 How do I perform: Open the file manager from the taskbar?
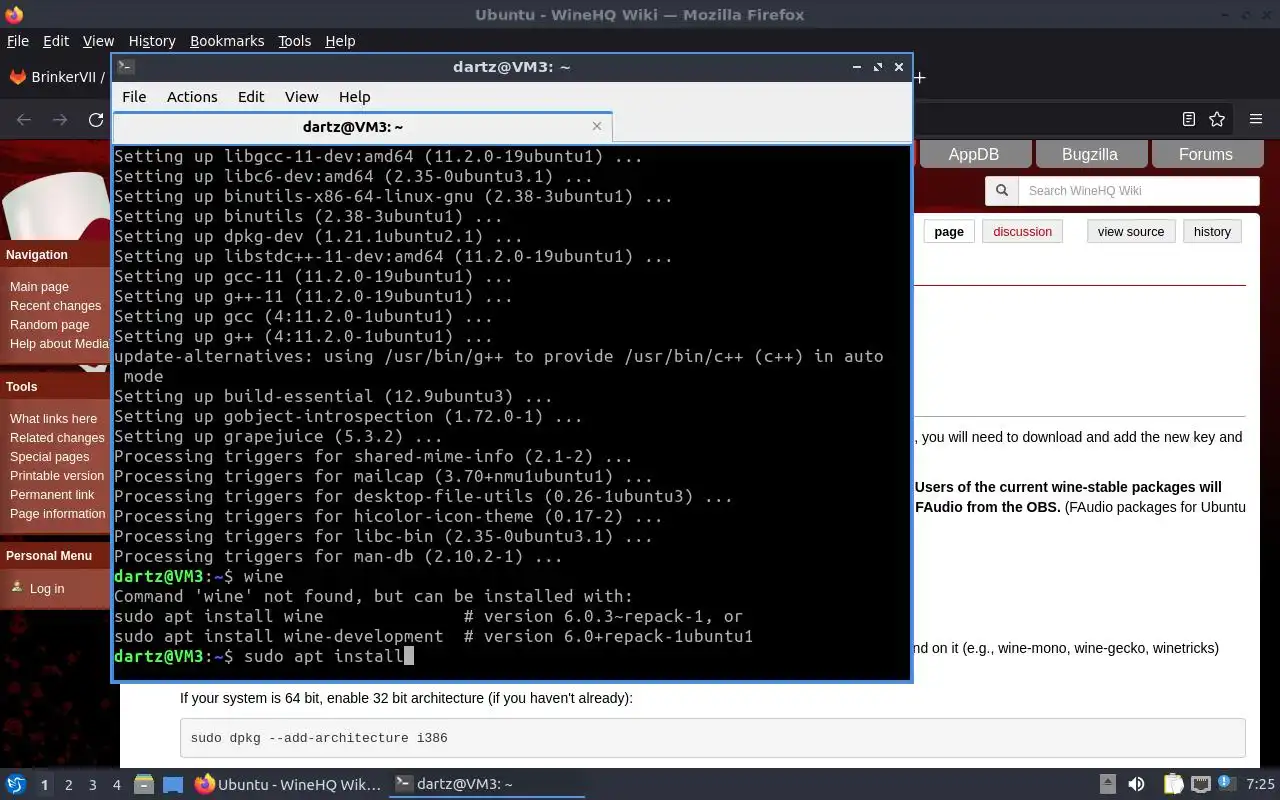coord(143,784)
